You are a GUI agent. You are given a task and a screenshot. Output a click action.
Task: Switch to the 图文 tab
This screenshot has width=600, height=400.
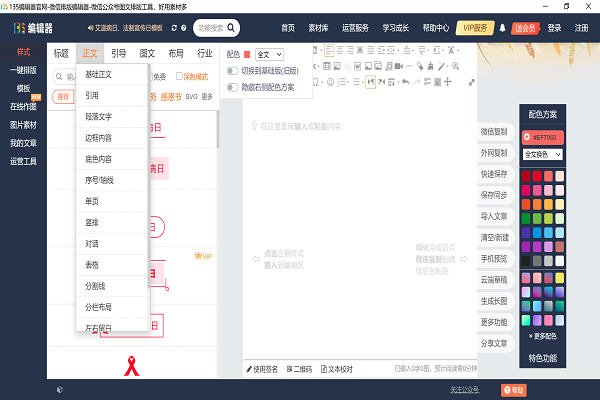(148, 53)
